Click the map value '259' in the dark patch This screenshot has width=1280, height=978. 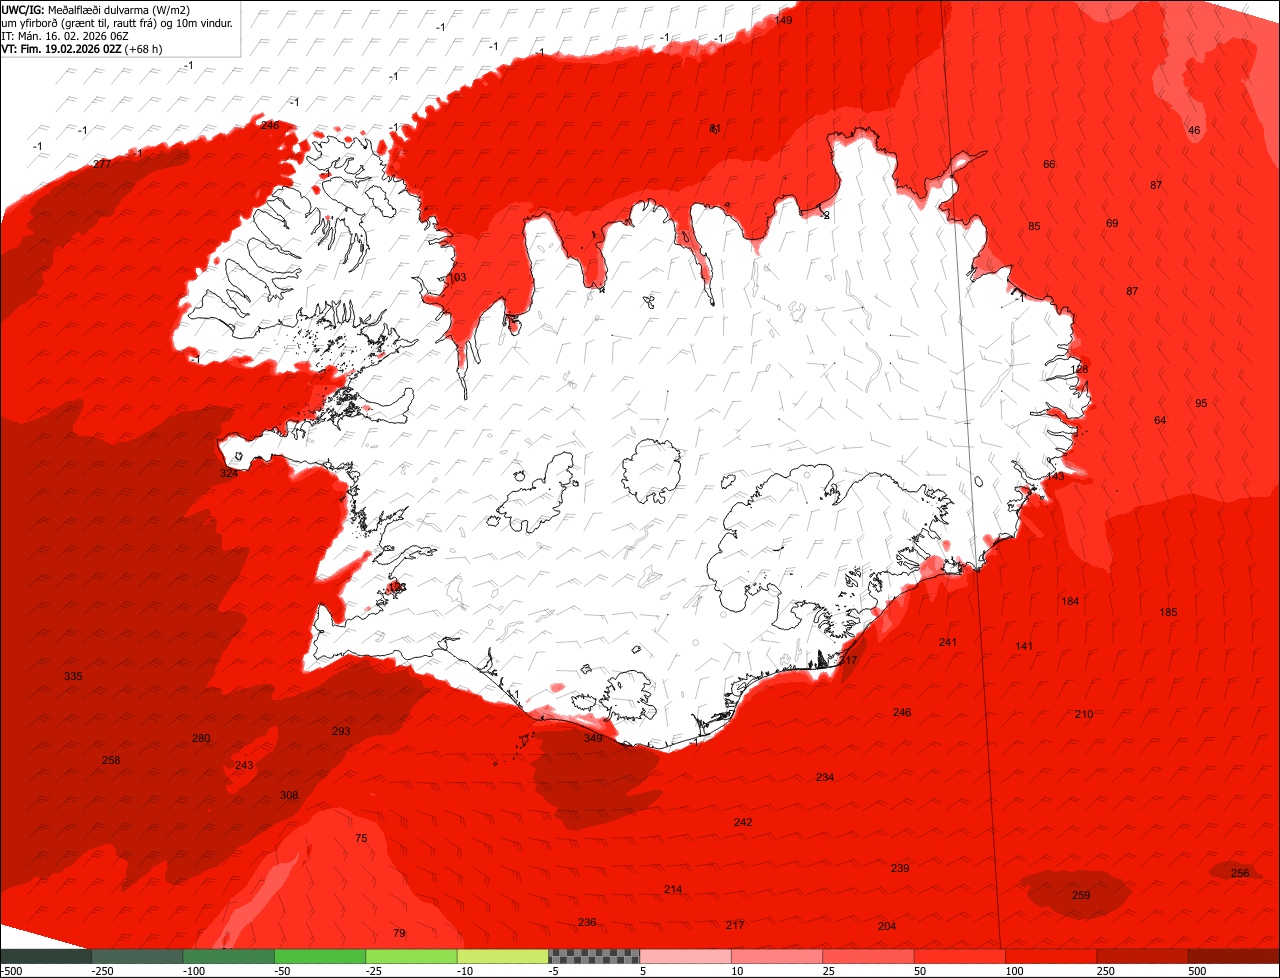click(x=1081, y=896)
